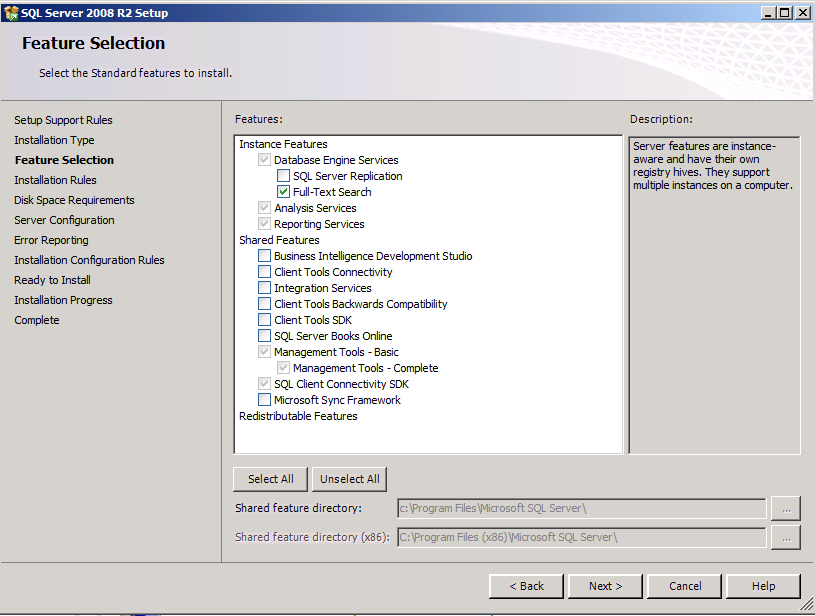Check the Client Tools SDK checkbox
Screen dimensions: 815x616
tap(265, 320)
